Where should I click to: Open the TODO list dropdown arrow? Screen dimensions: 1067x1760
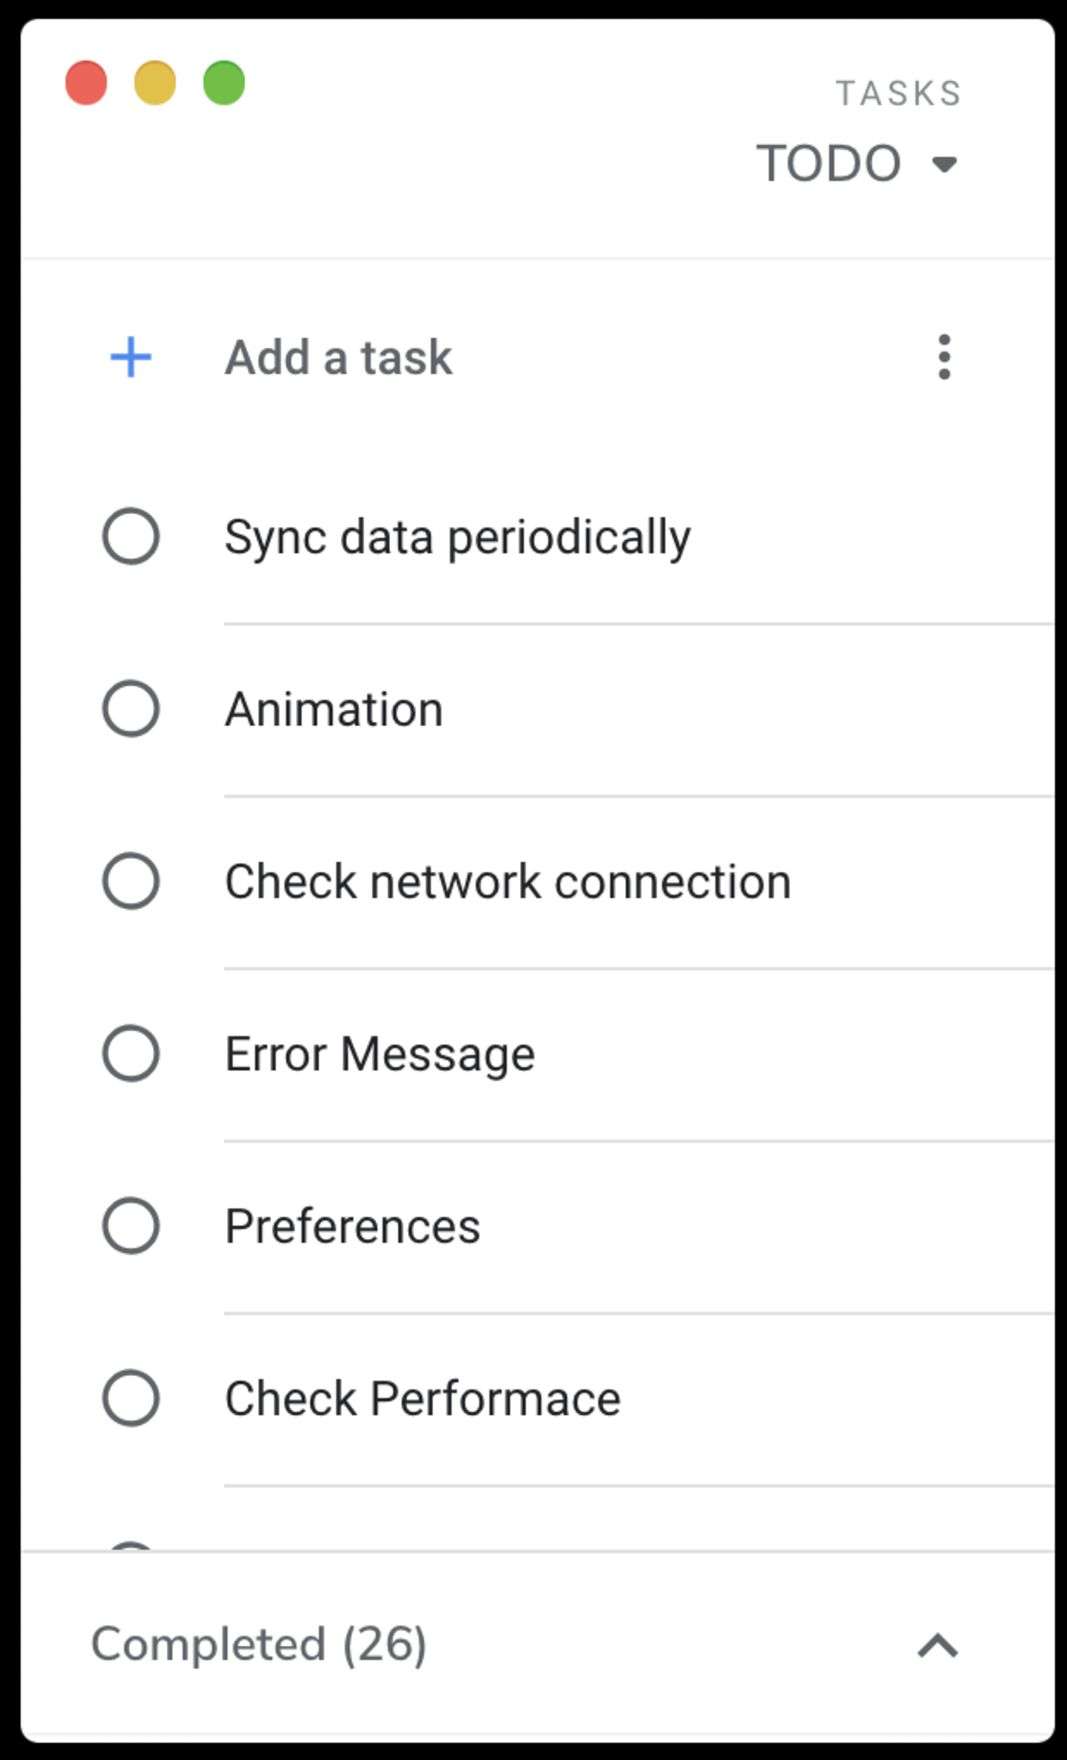(x=944, y=164)
